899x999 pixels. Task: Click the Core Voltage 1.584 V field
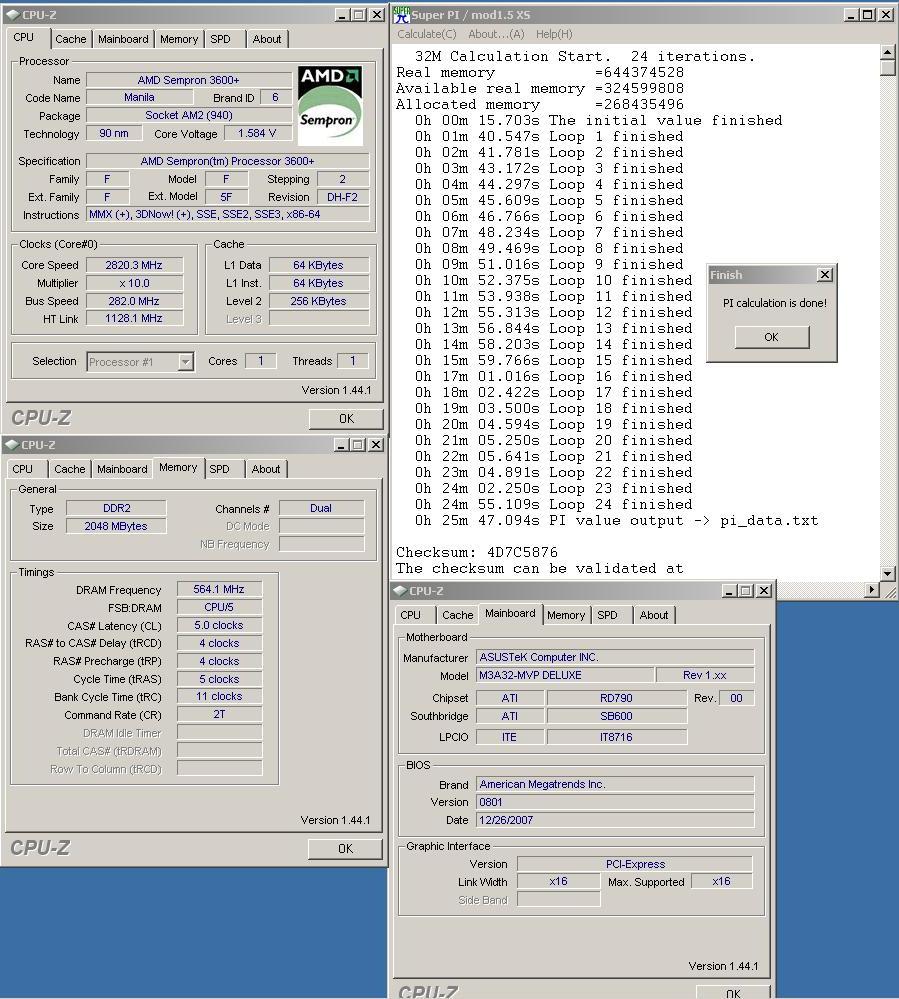tap(257, 133)
